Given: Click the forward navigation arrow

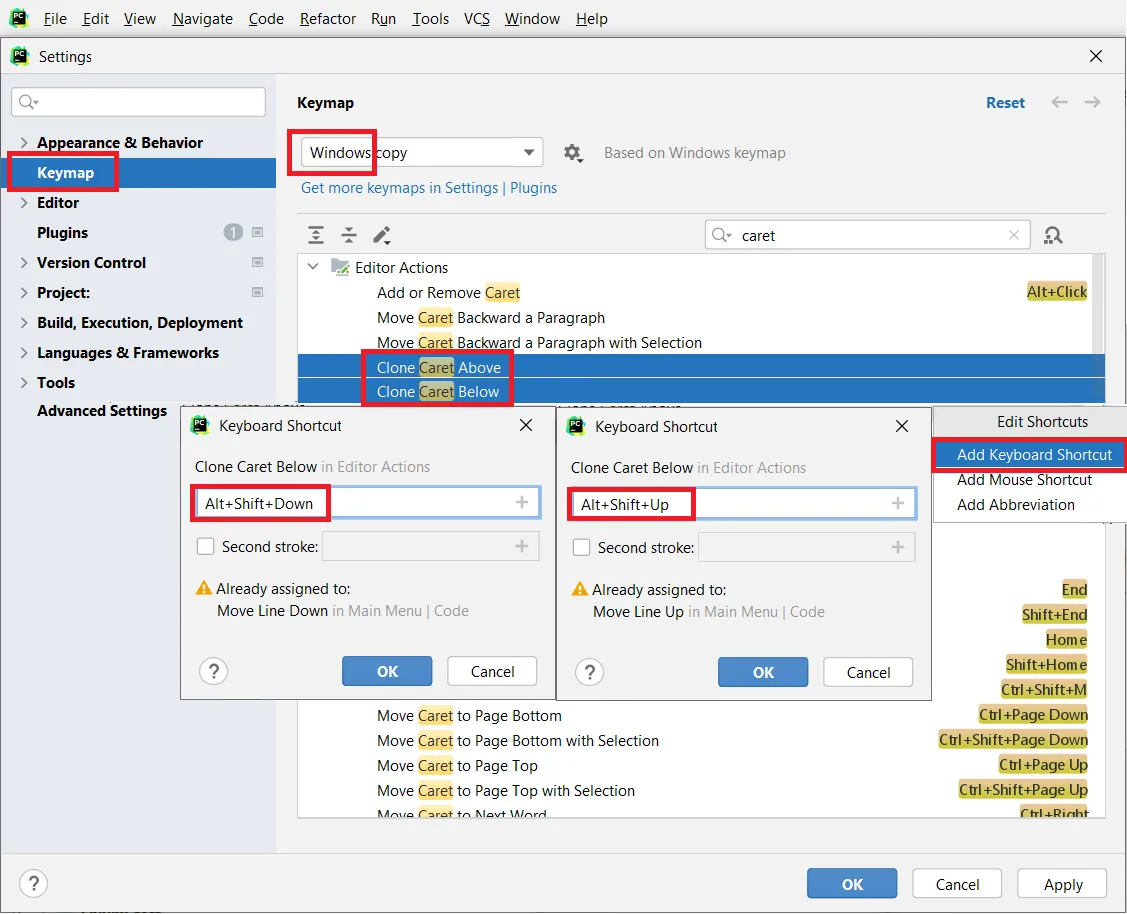Looking at the screenshot, I should (1092, 102).
